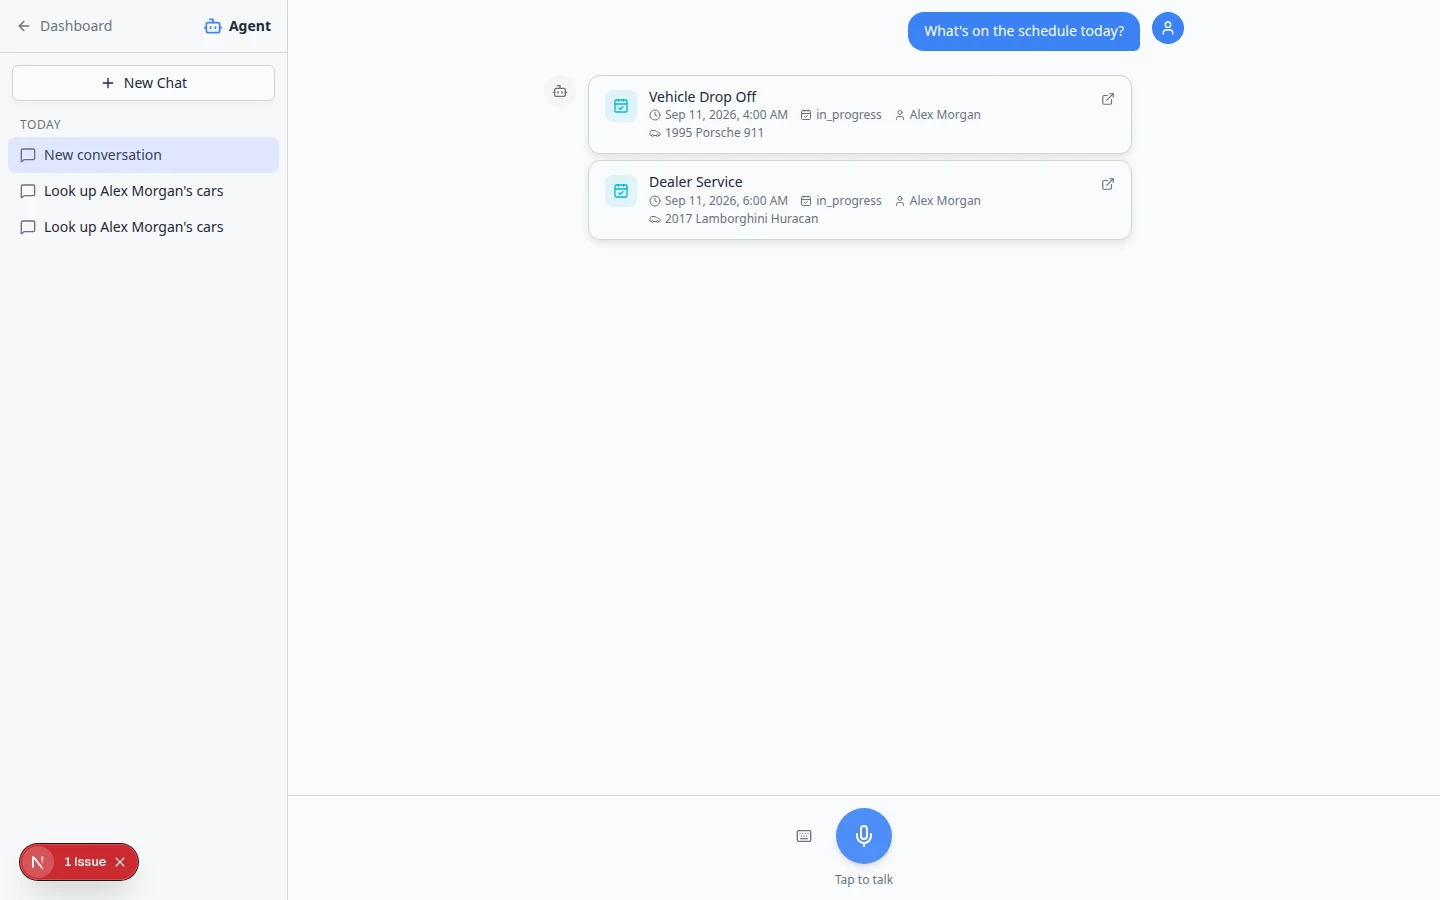Click Sep 11, 2026, 4:00 AM timestamp
This screenshot has width=1440, height=900.
pos(726,115)
